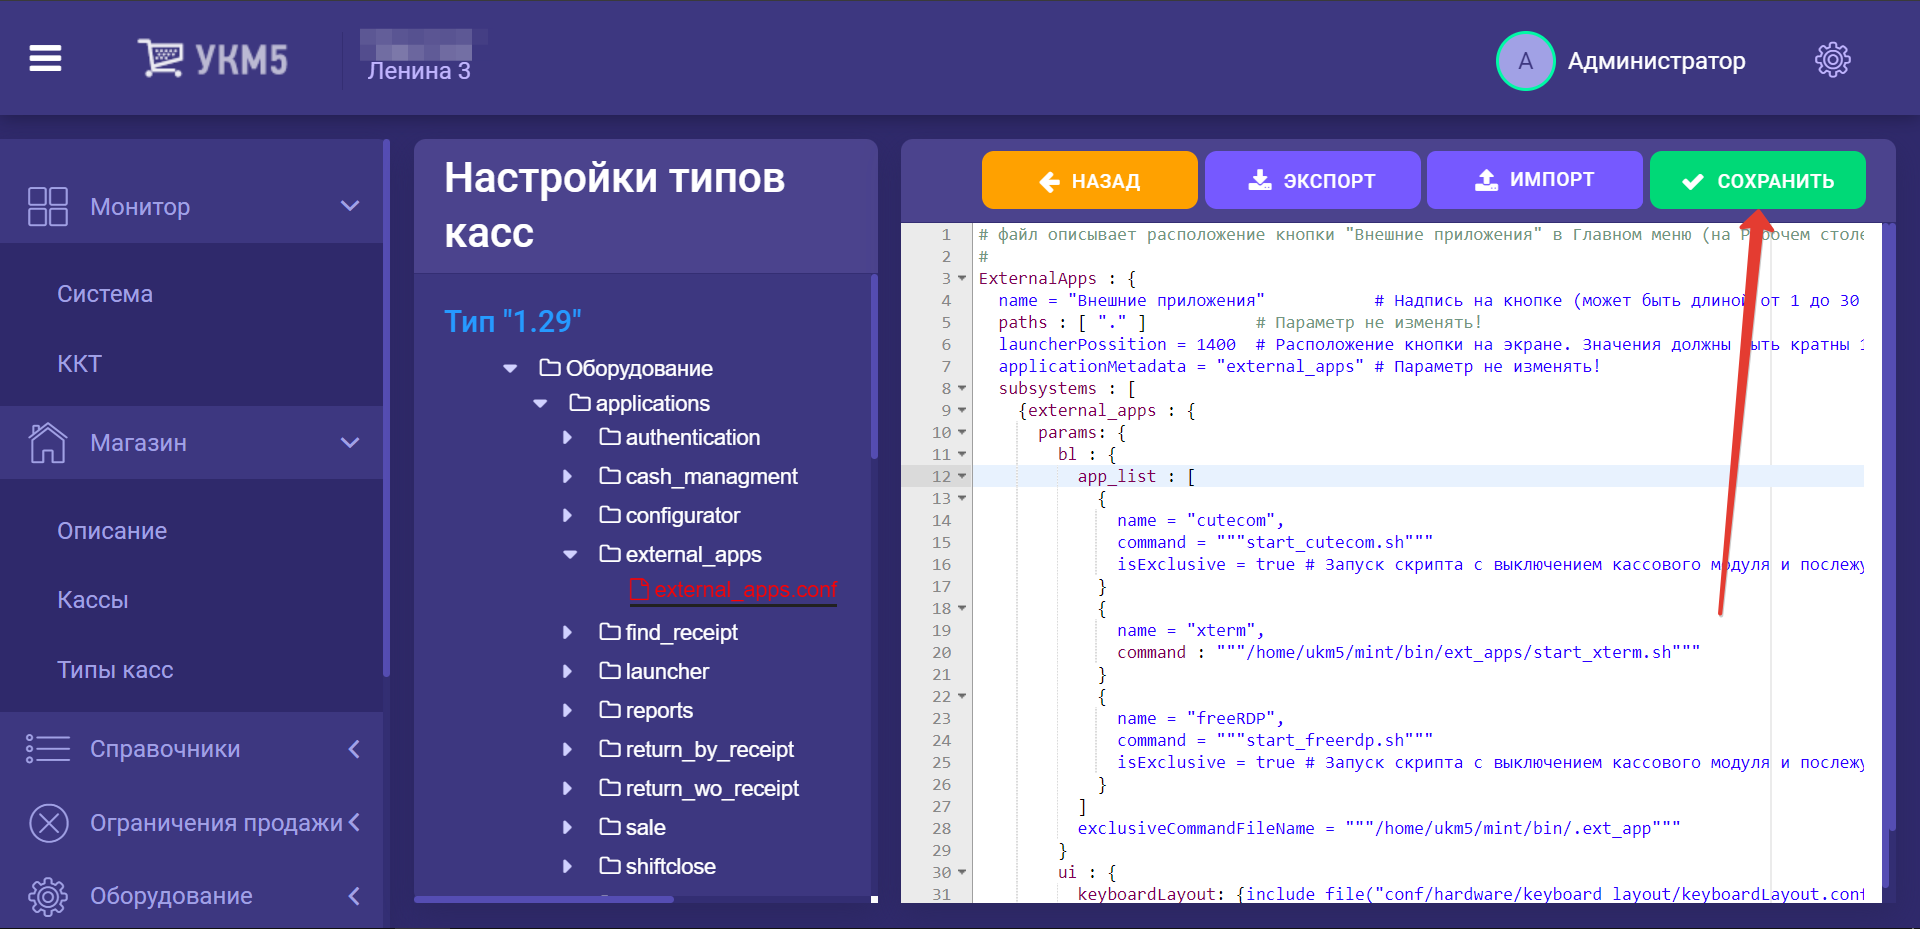Click the authentication folder icon
Image resolution: width=1920 pixels, height=929 pixels.
610,436
